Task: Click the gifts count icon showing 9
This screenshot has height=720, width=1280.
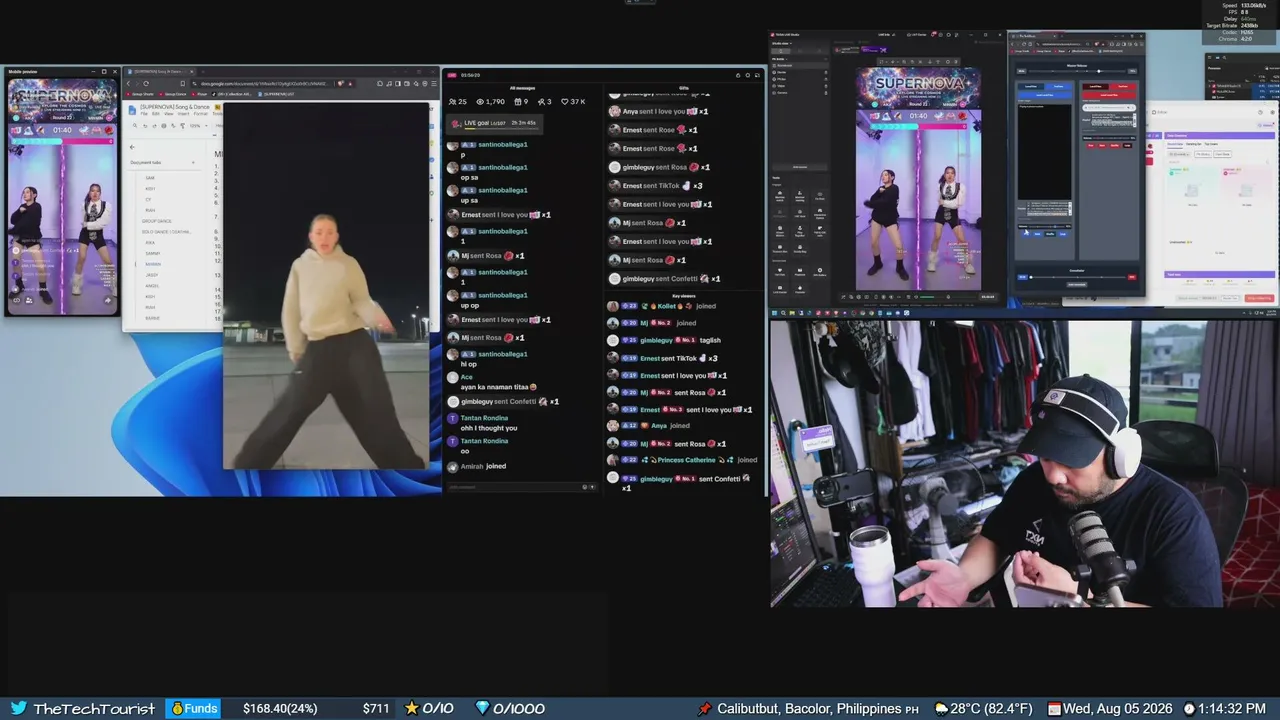Action: (x=517, y=102)
